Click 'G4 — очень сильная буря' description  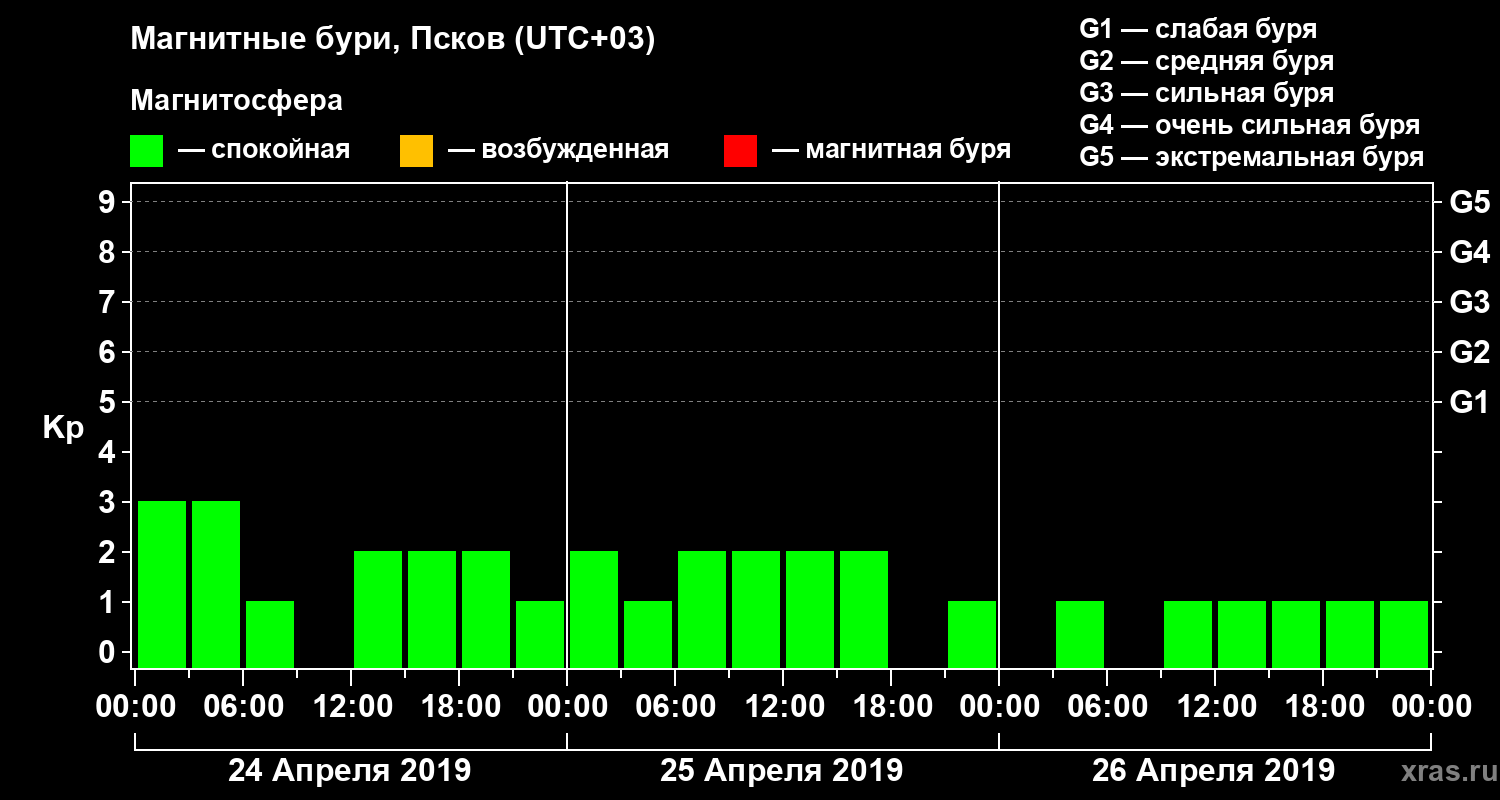click(x=1249, y=125)
